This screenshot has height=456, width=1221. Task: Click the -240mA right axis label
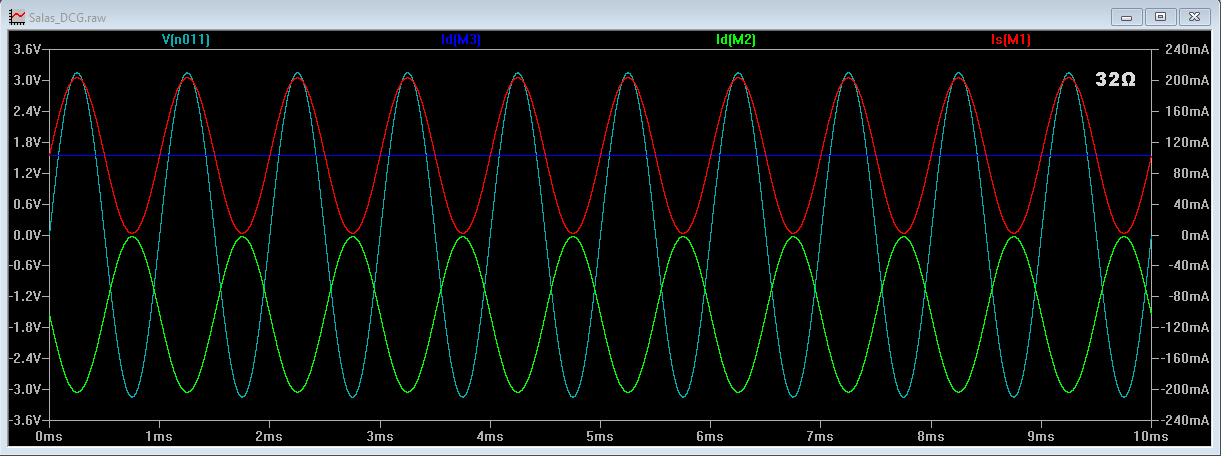(x=1184, y=420)
